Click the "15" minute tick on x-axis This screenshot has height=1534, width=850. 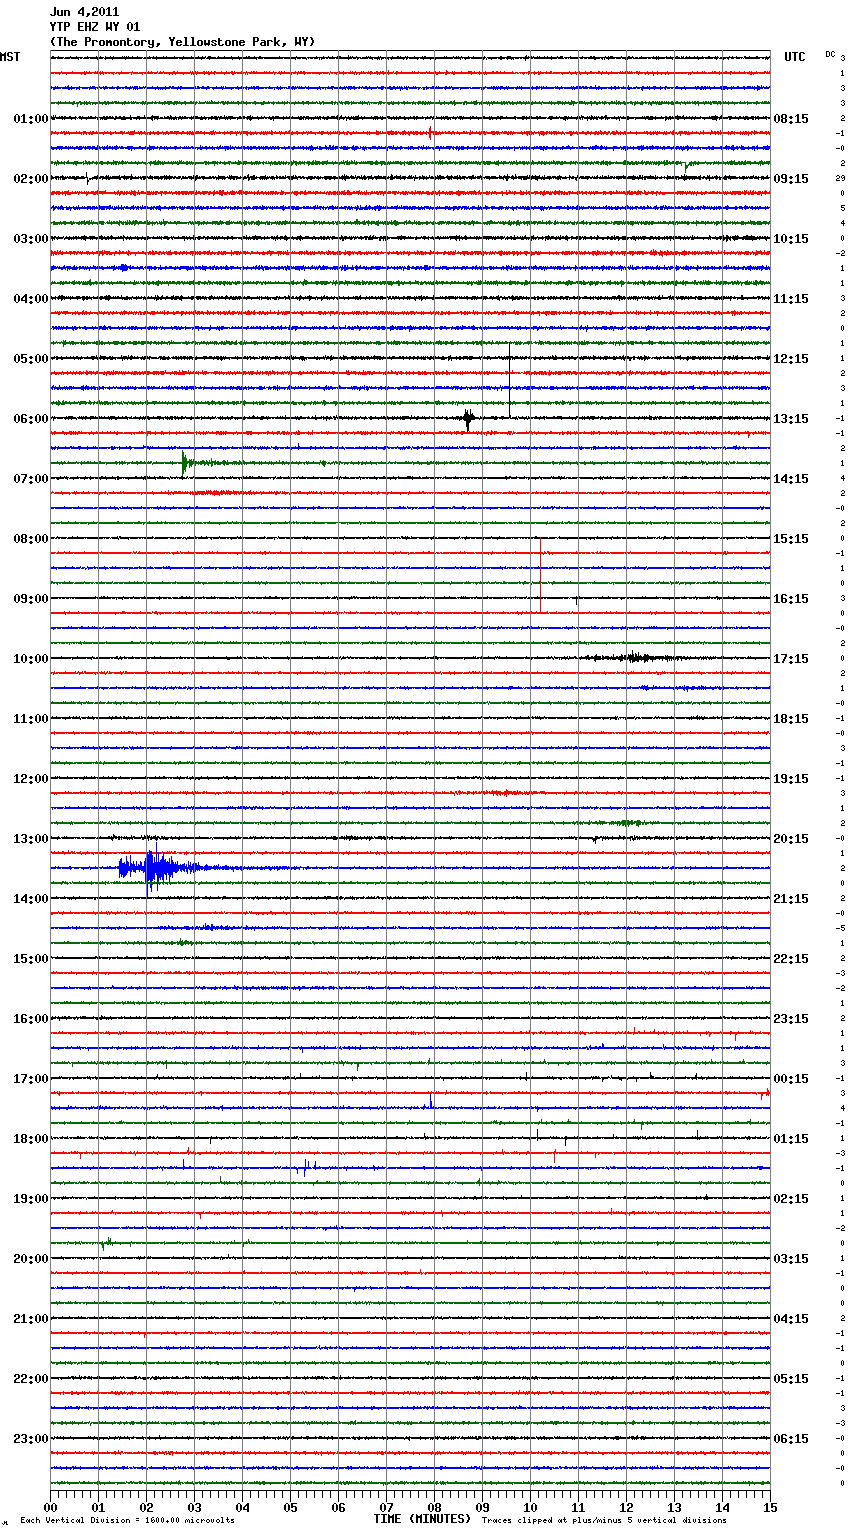coord(769,1507)
